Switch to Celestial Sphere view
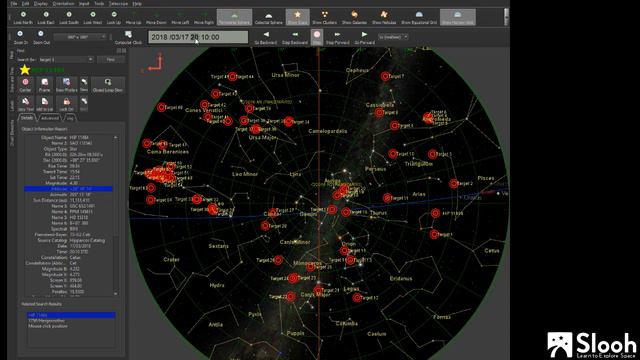This screenshot has width=640, height=360. coord(268,17)
